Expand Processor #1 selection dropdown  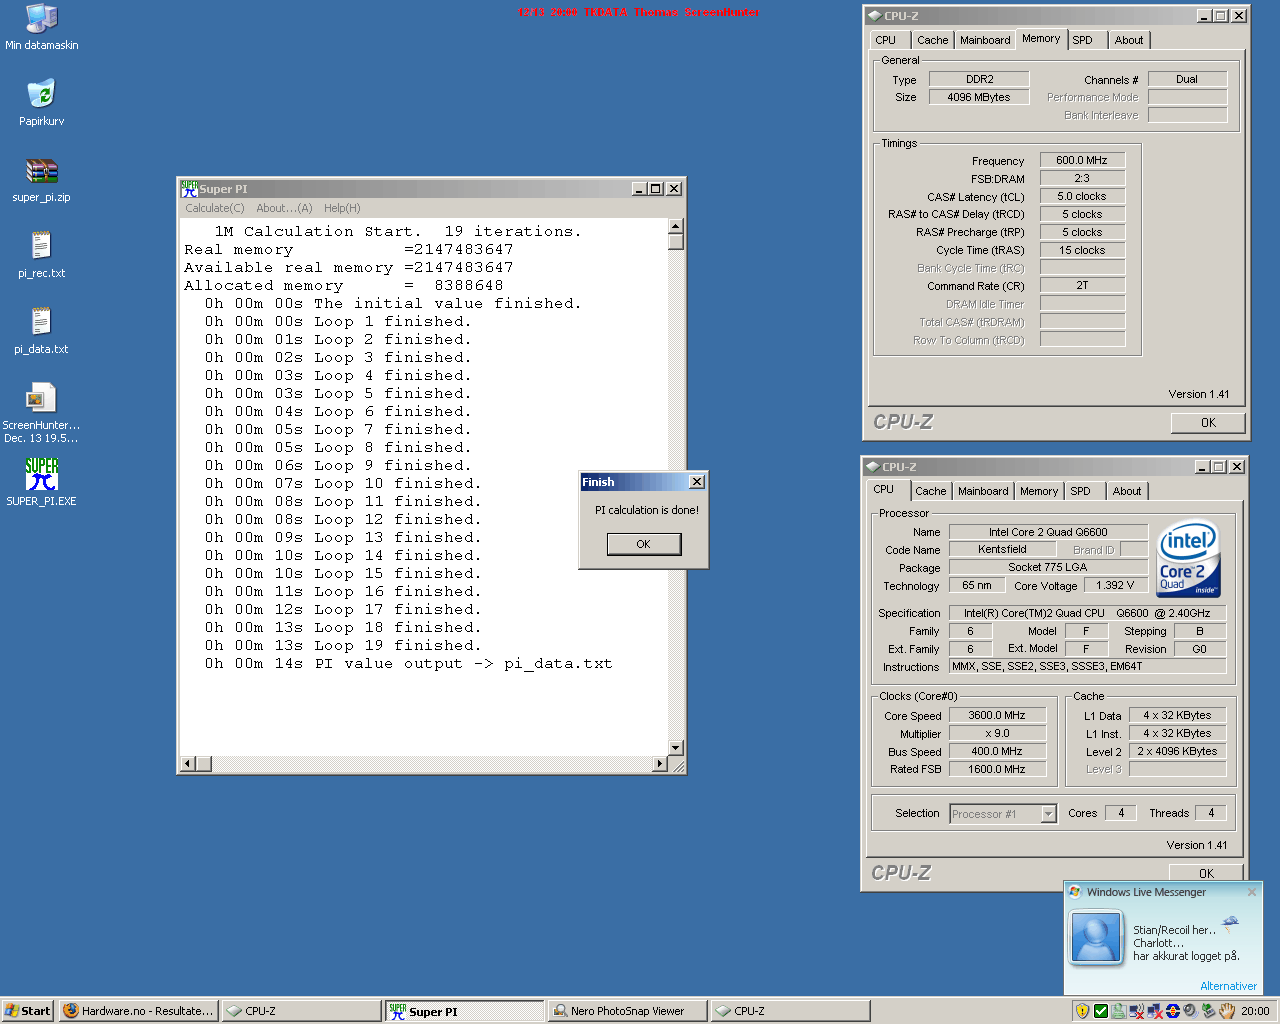click(x=1048, y=814)
